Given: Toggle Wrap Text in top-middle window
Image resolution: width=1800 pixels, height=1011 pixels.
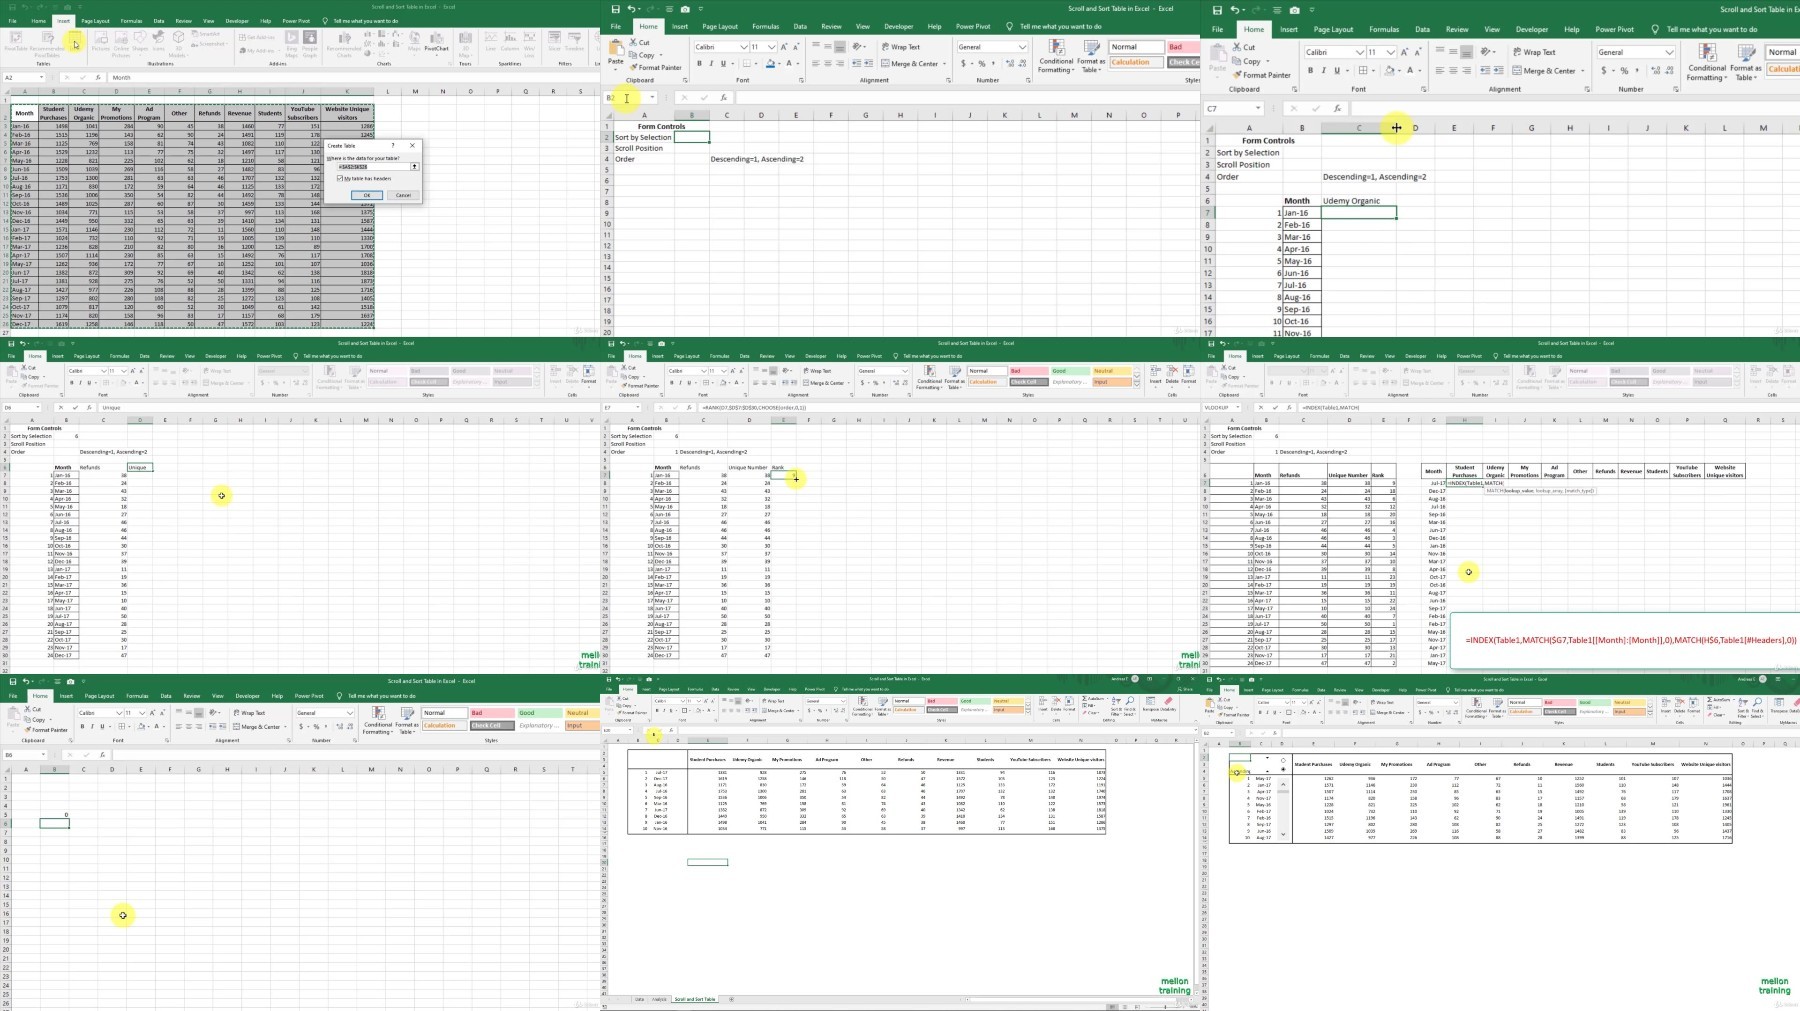Looking at the screenshot, I should tap(901, 47).
